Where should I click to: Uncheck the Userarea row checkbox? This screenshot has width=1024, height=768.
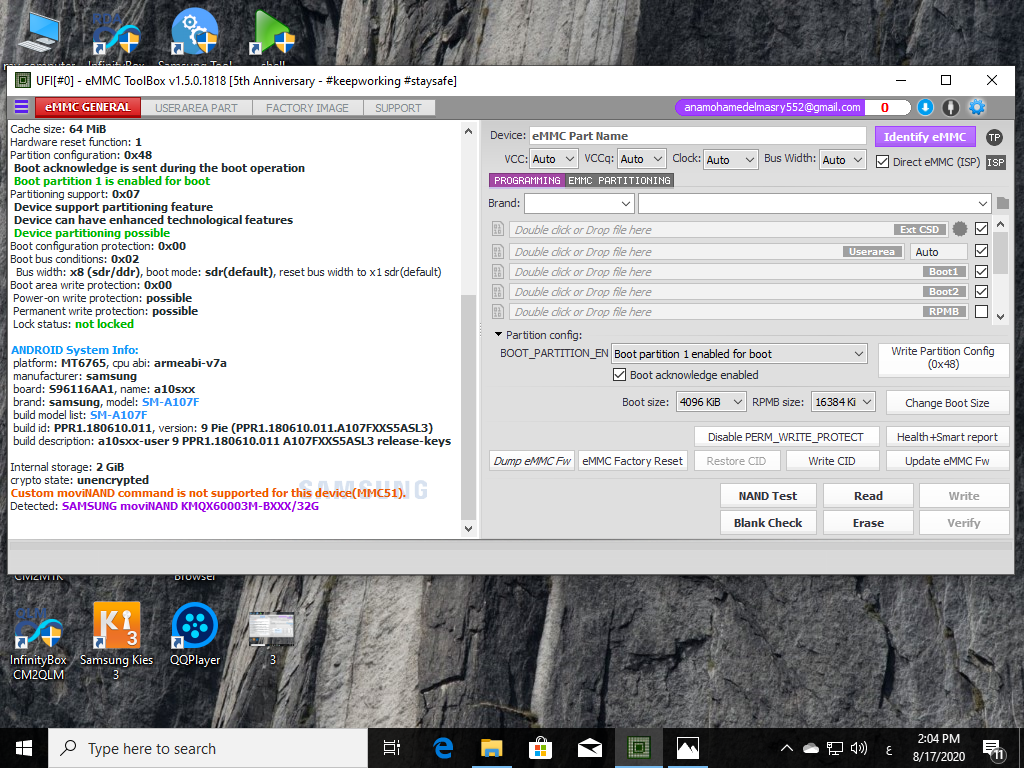coord(981,251)
